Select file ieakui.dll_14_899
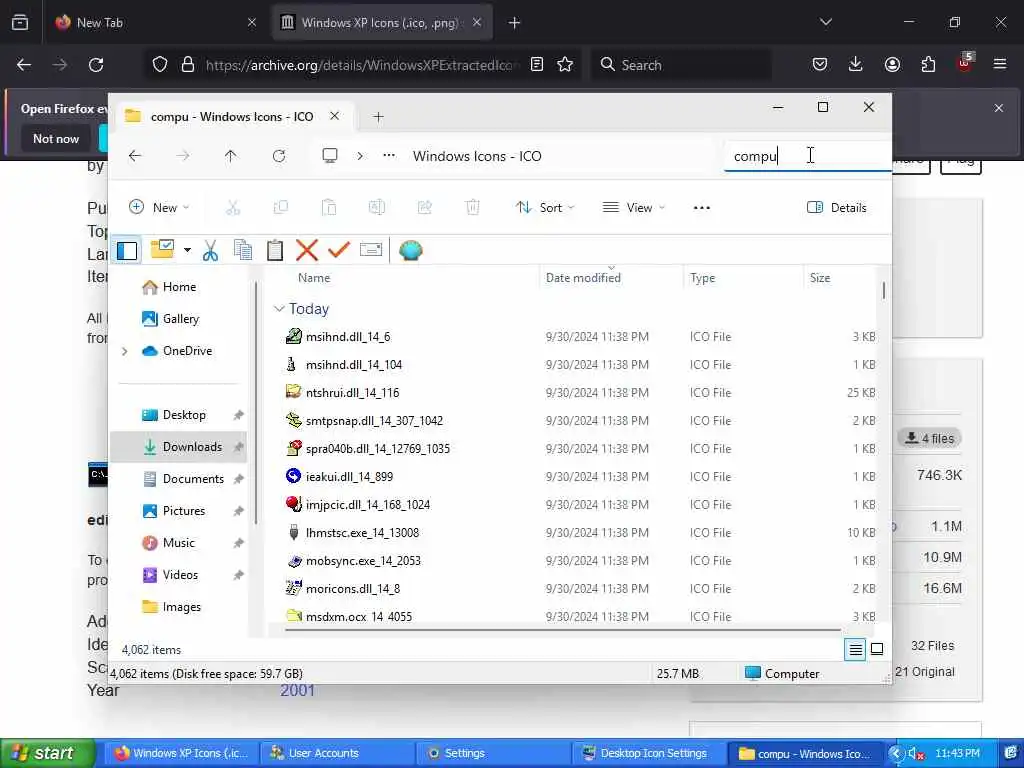 [349, 477]
